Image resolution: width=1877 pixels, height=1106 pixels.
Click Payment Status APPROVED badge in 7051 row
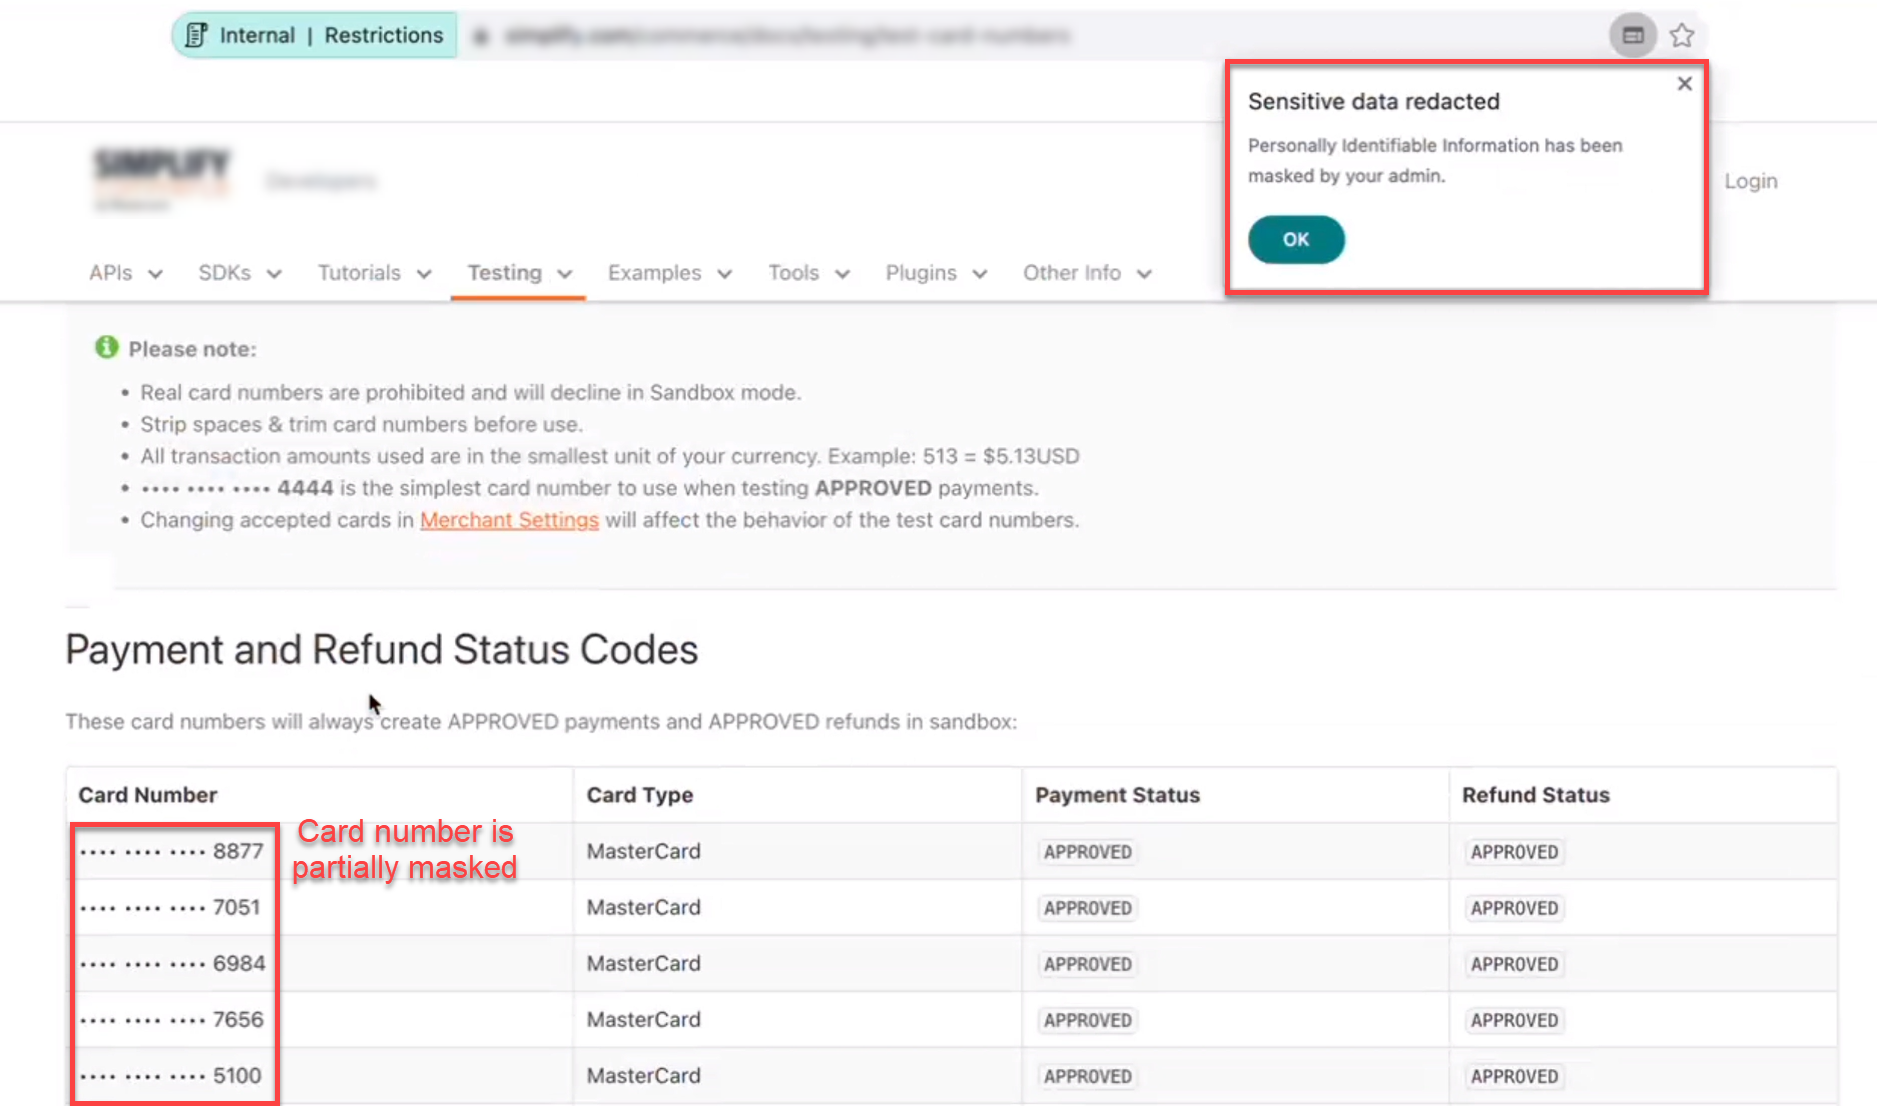point(1088,908)
